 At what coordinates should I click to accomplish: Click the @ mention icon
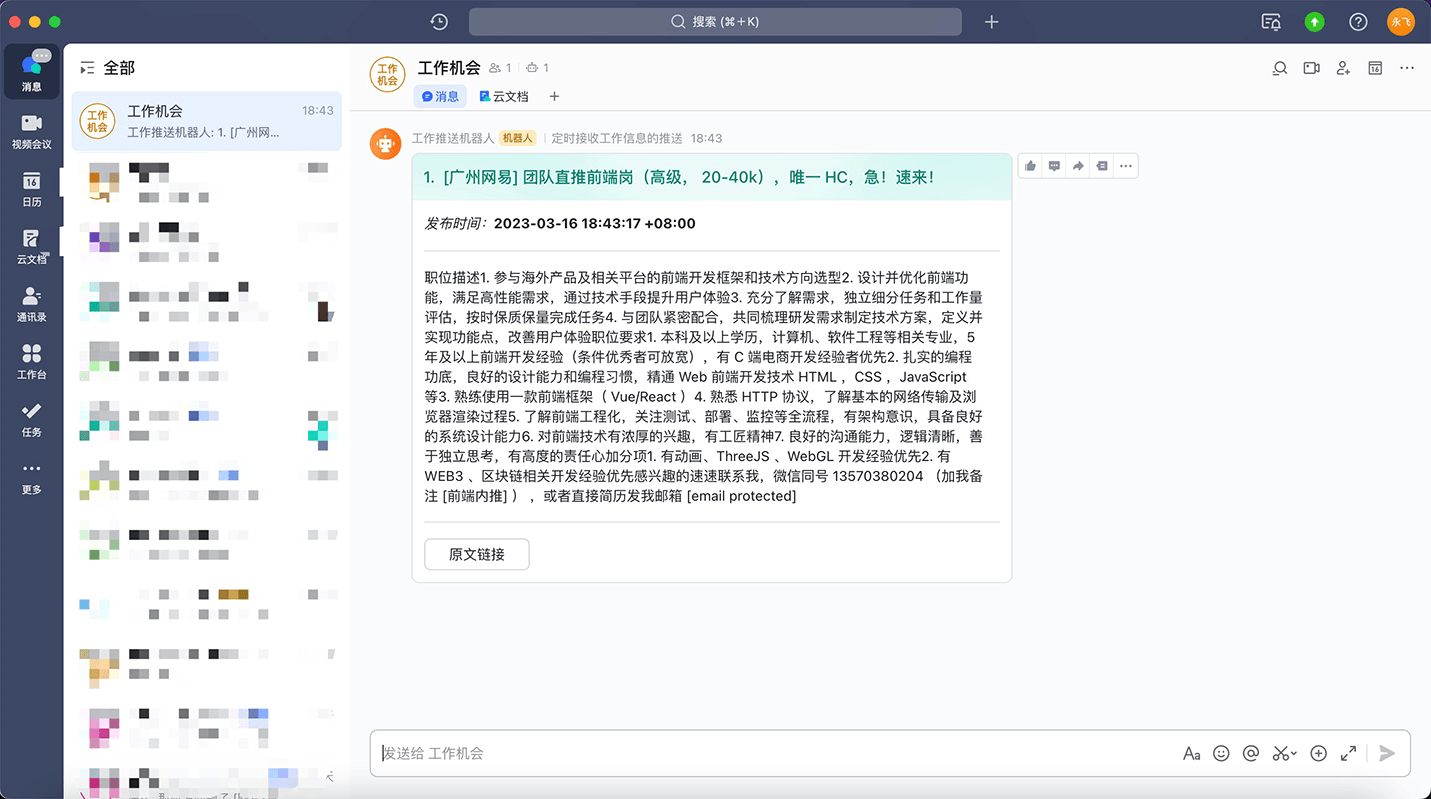click(x=1250, y=754)
